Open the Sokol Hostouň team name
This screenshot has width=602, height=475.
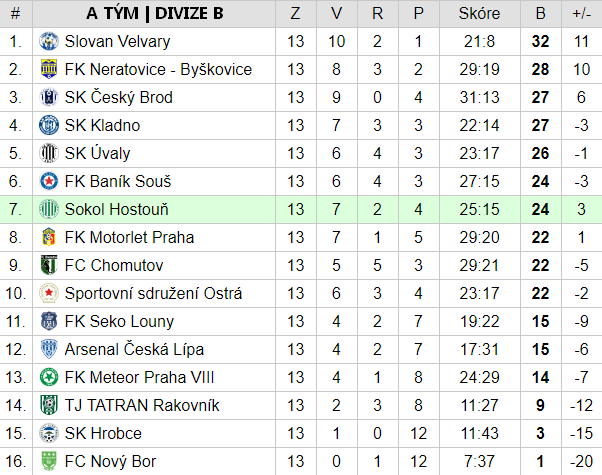click(117, 210)
